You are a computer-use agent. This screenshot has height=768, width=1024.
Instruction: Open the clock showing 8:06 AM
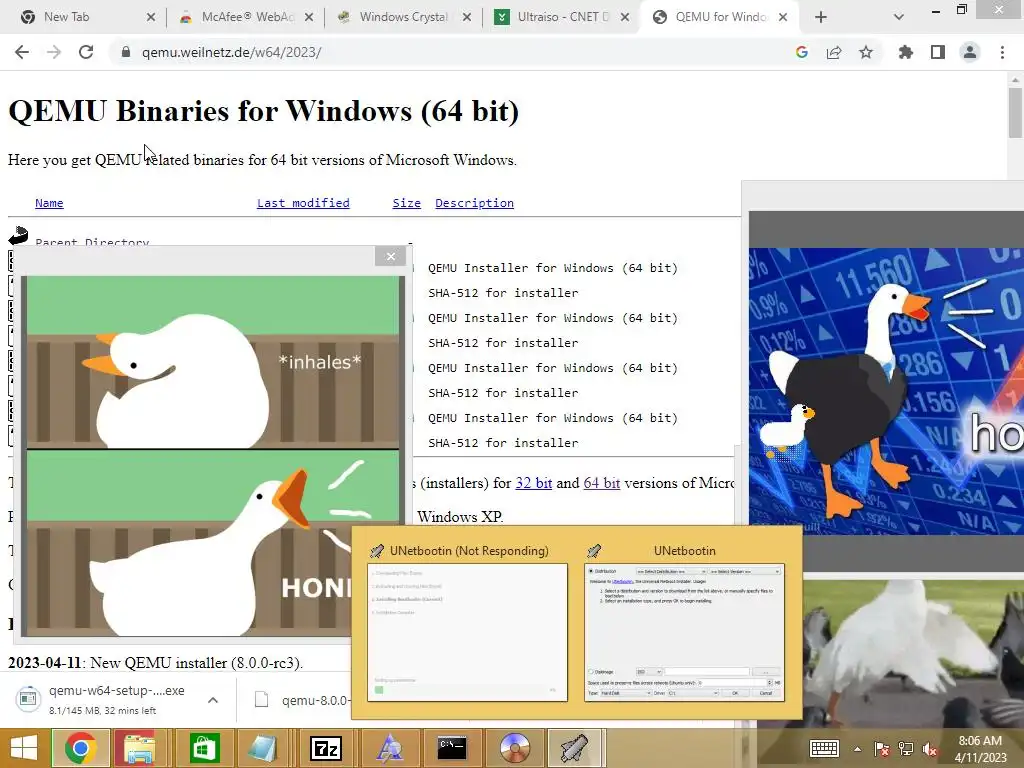[x=980, y=748]
